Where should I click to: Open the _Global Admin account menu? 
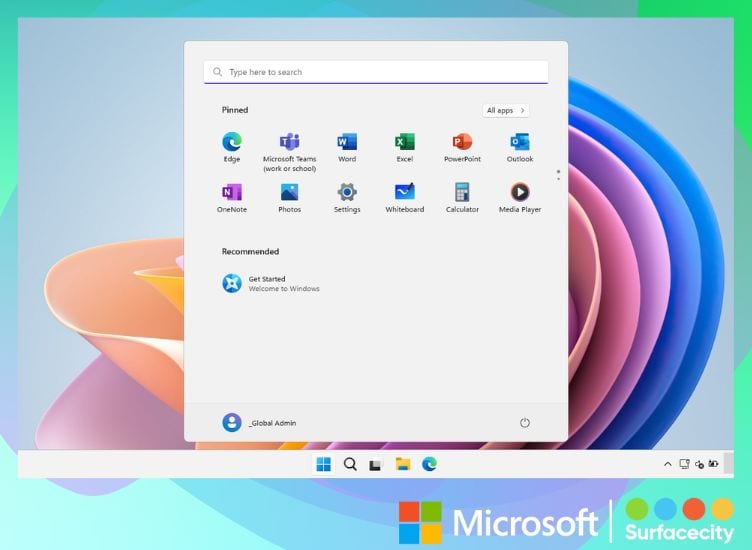point(260,423)
